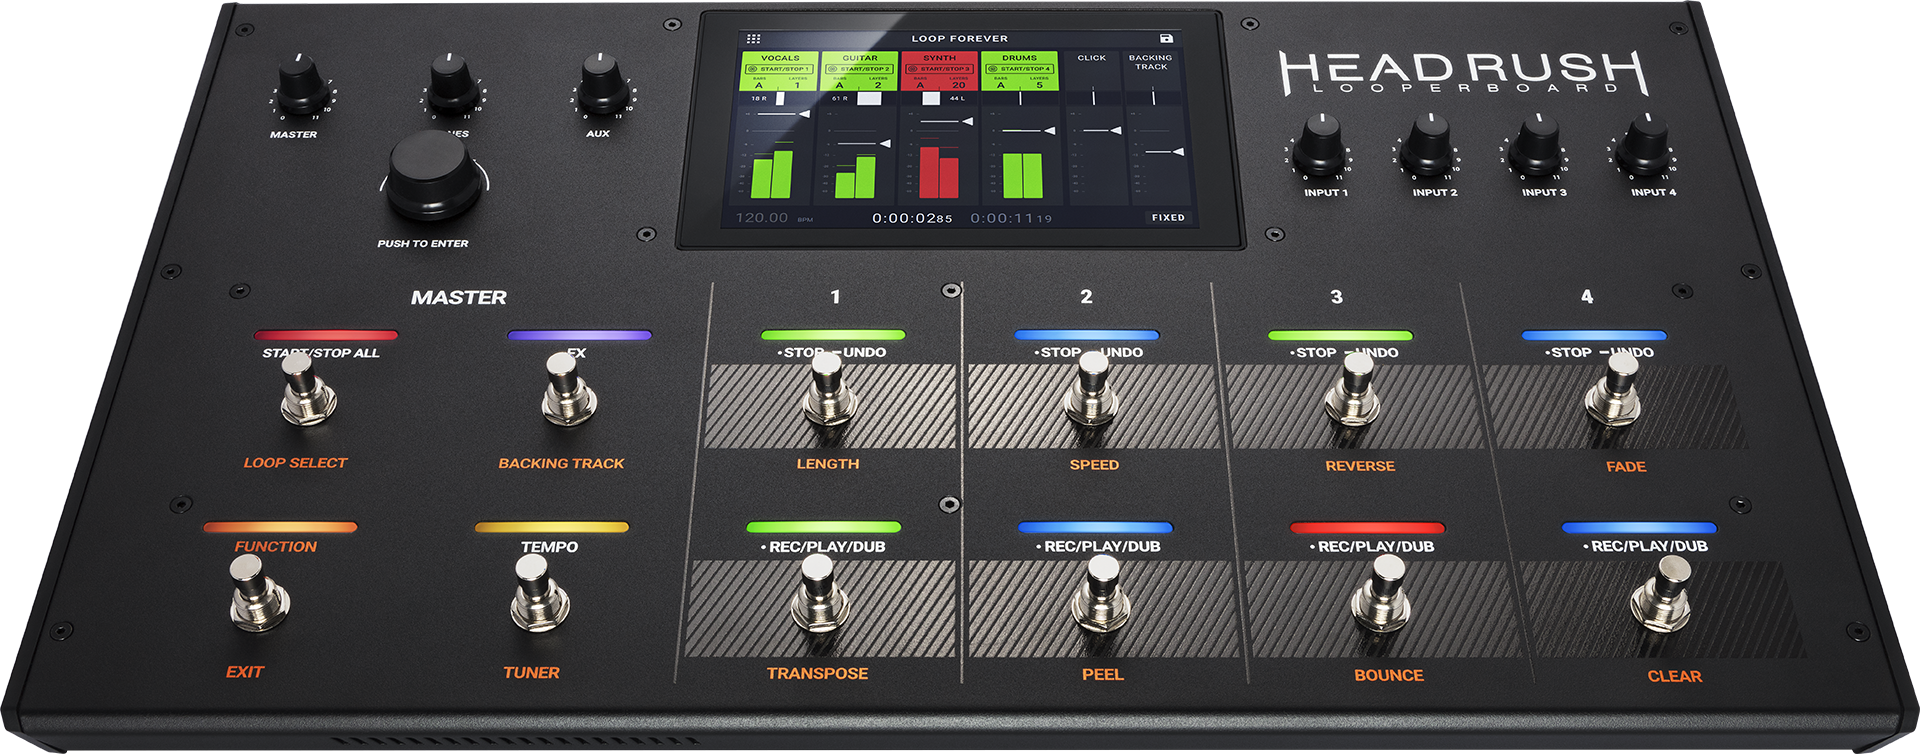
Task: Tap the START/STOP 3 button on the Synth track
Action: point(939,69)
